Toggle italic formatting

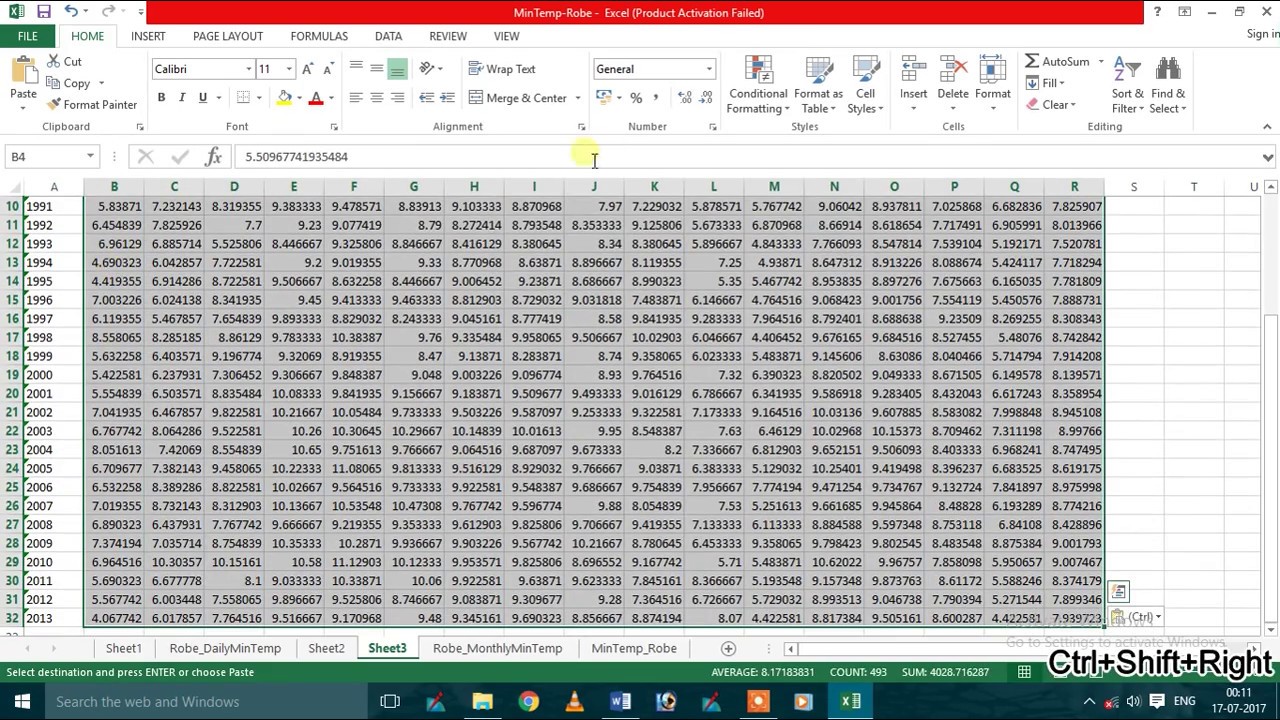182,97
